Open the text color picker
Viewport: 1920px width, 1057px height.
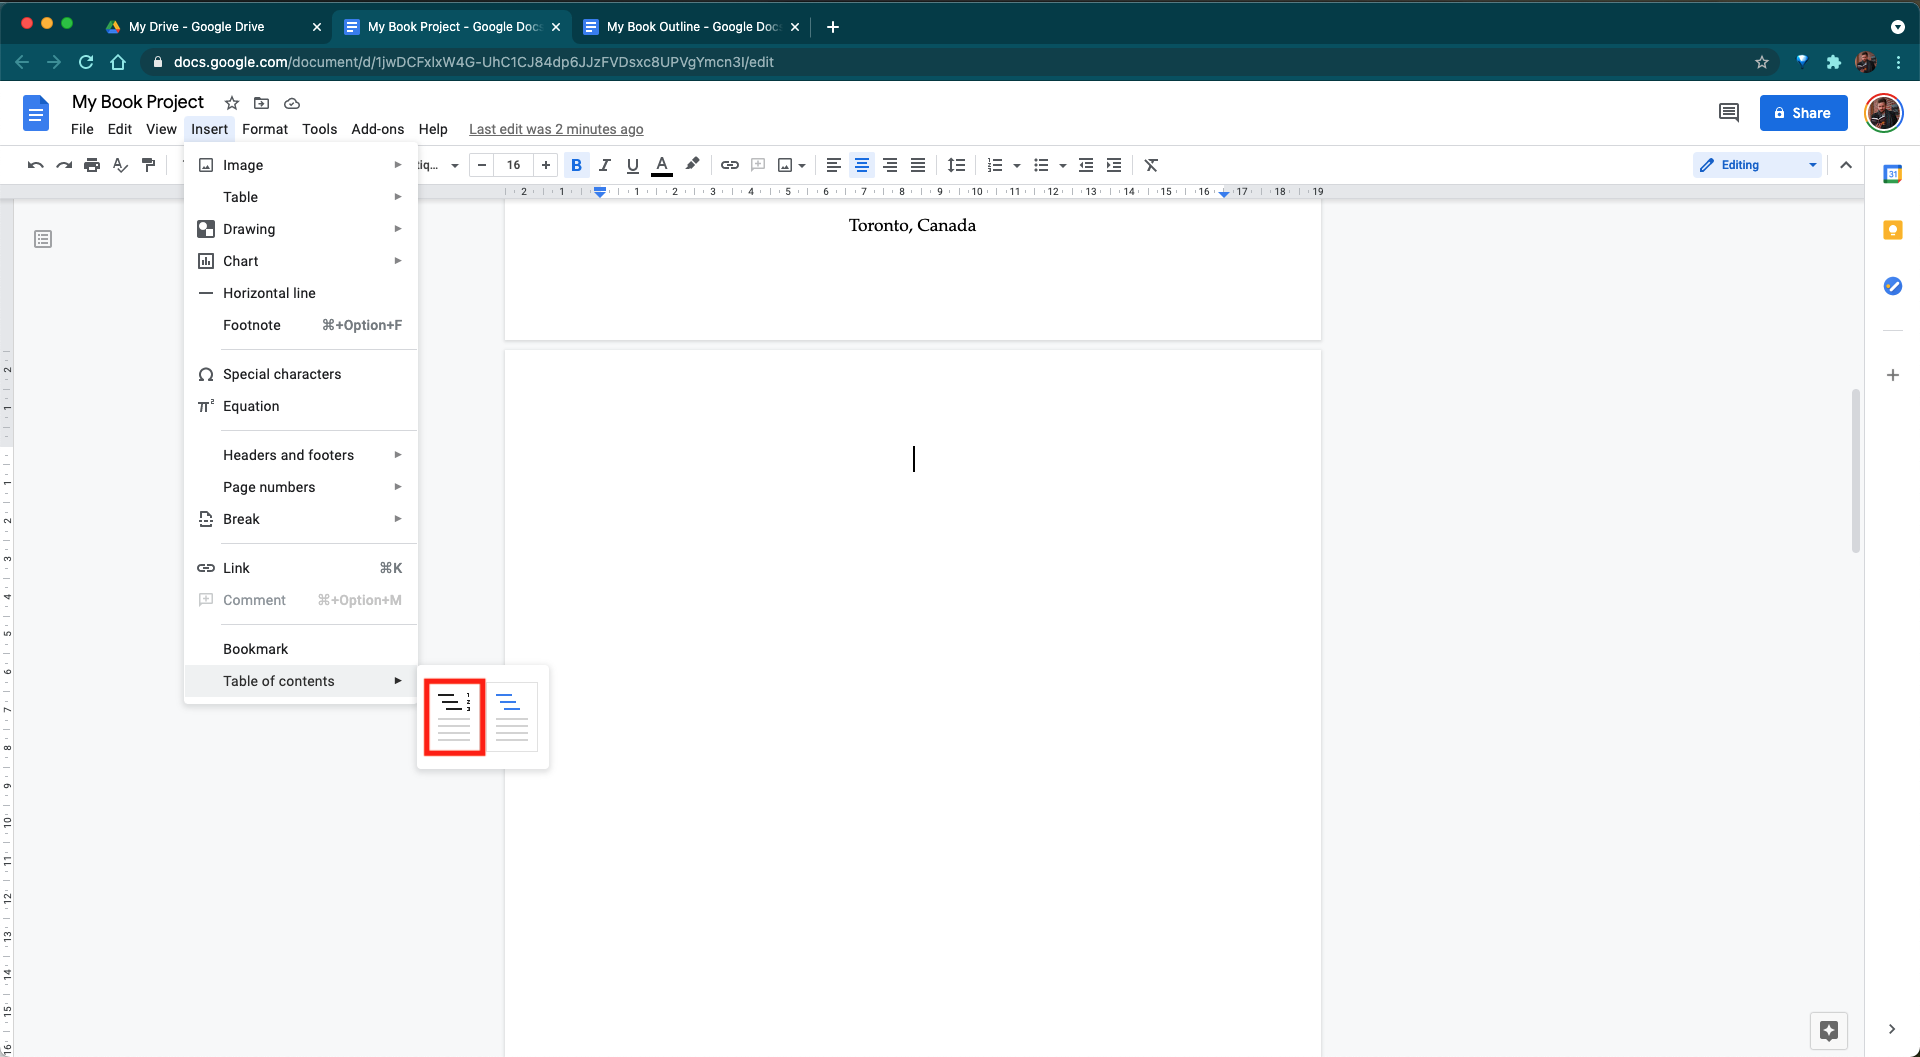click(662, 165)
